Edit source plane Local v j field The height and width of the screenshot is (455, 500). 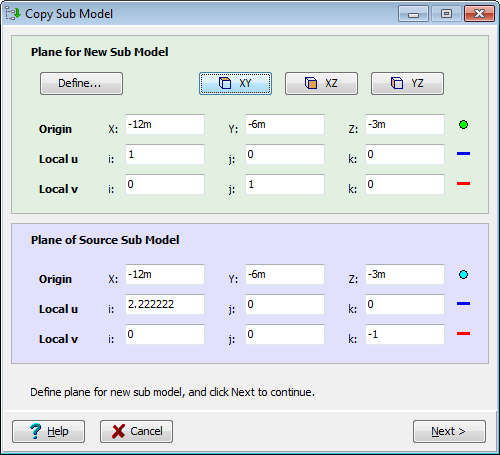pyautogui.click(x=285, y=334)
